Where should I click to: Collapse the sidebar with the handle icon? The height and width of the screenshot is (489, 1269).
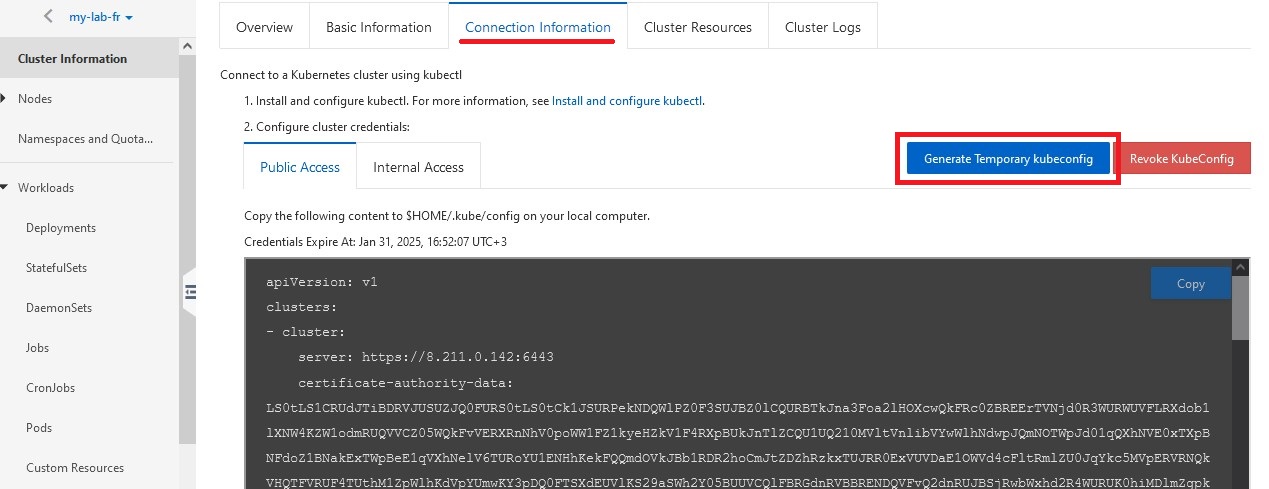click(190, 292)
